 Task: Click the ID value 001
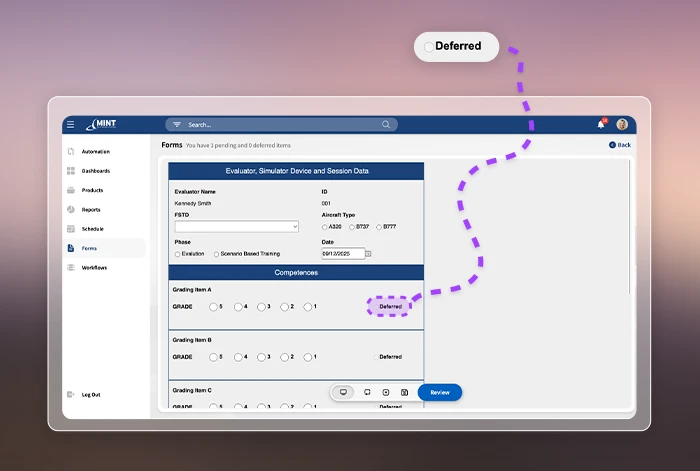point(326,204)
